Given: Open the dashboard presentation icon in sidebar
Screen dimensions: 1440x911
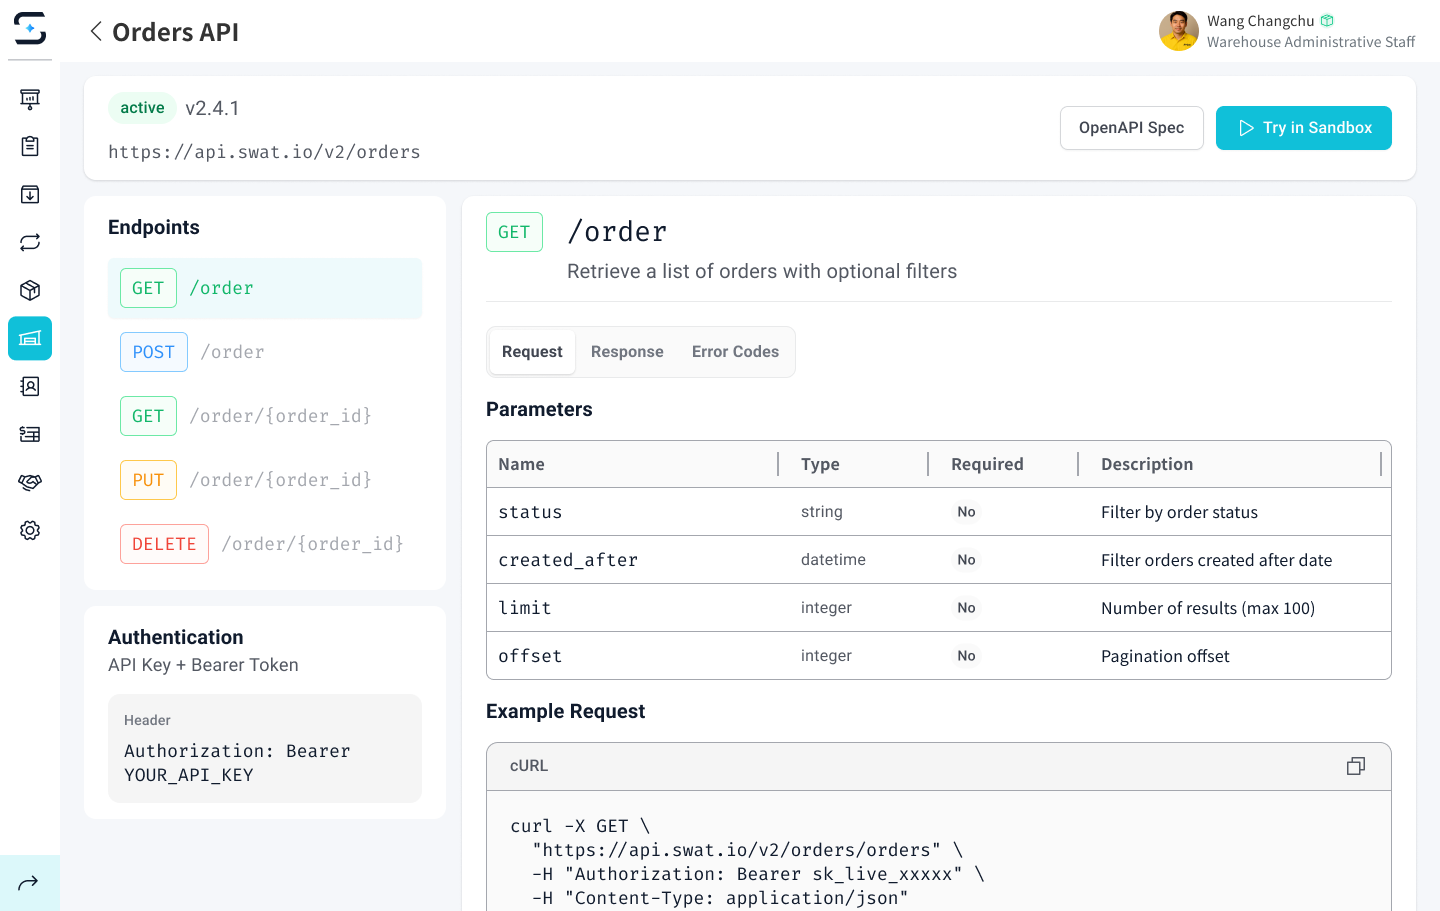Looking at the screenshot, I should point(30,98).
